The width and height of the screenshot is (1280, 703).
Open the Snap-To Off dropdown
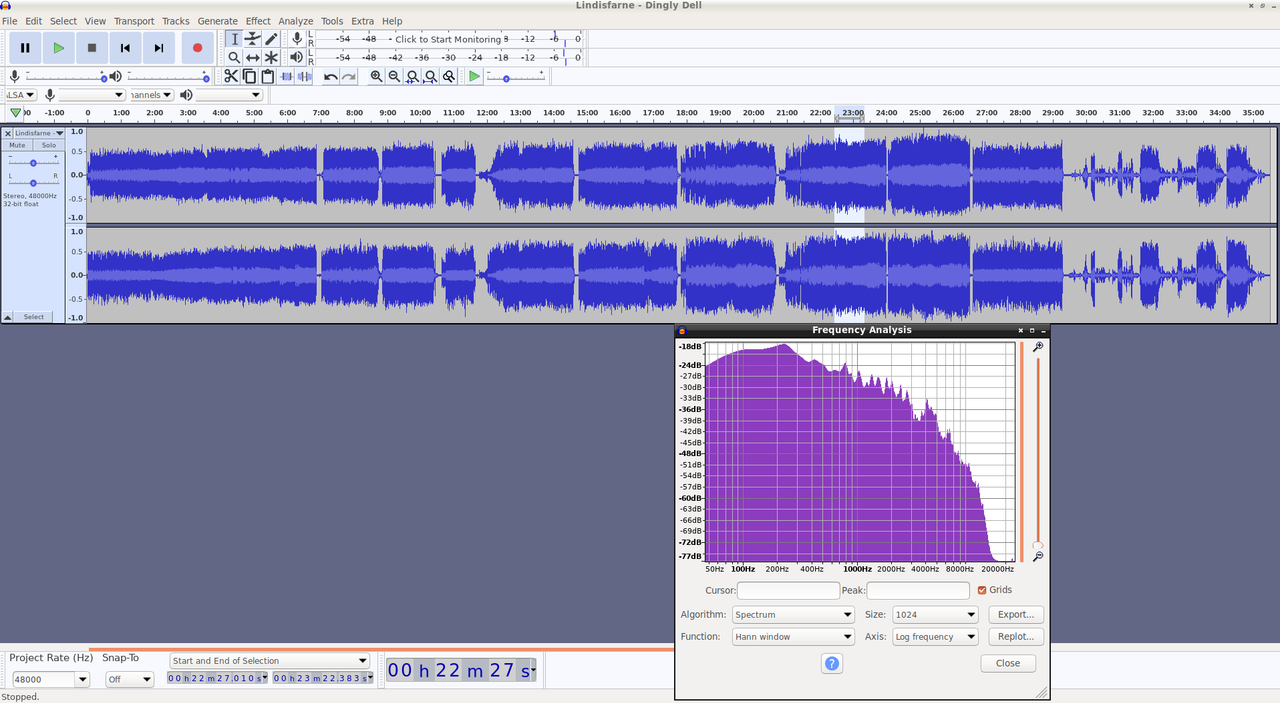130,679
